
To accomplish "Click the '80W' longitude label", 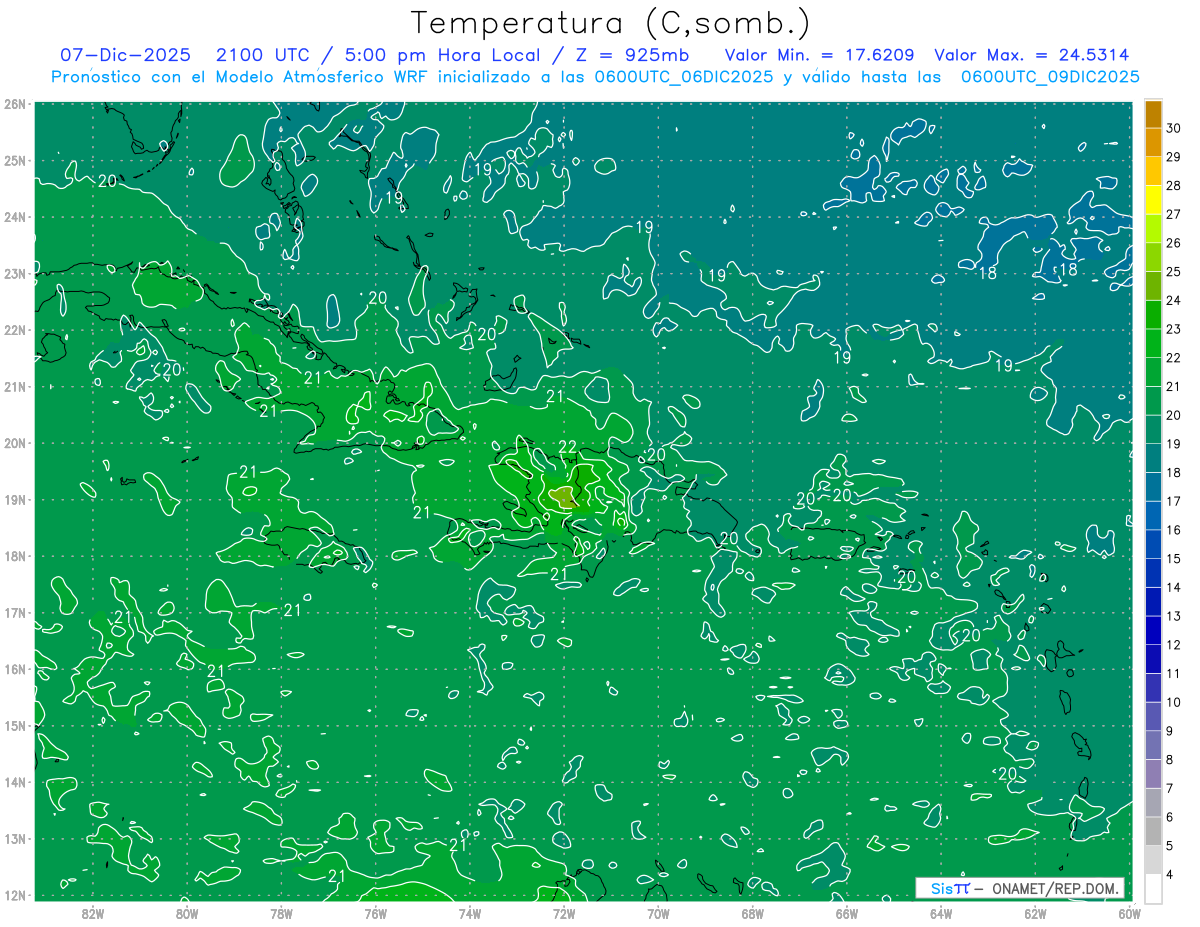I will tap(187, 913).
